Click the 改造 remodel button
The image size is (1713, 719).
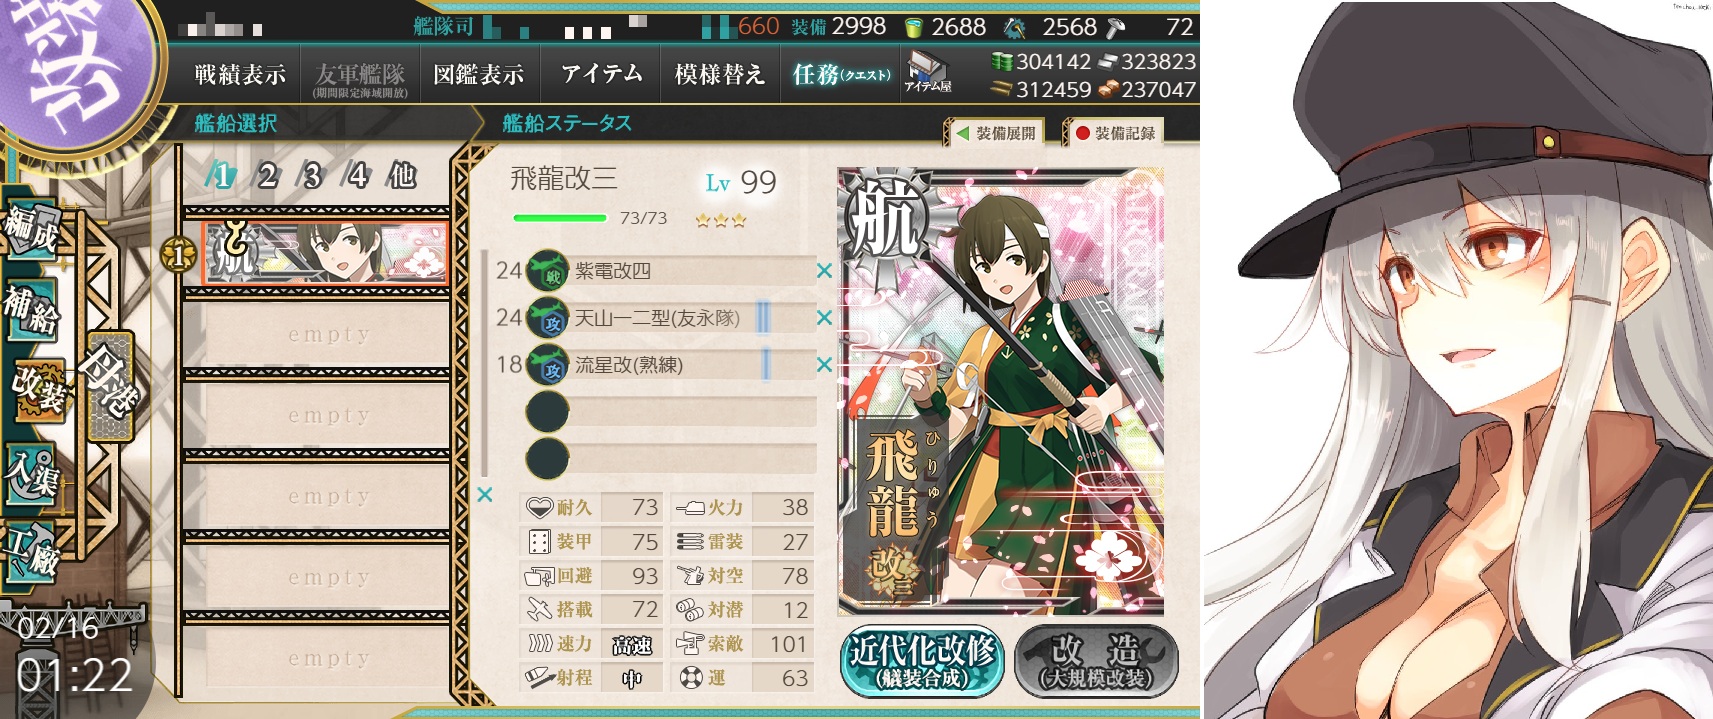coord(1096,662)
